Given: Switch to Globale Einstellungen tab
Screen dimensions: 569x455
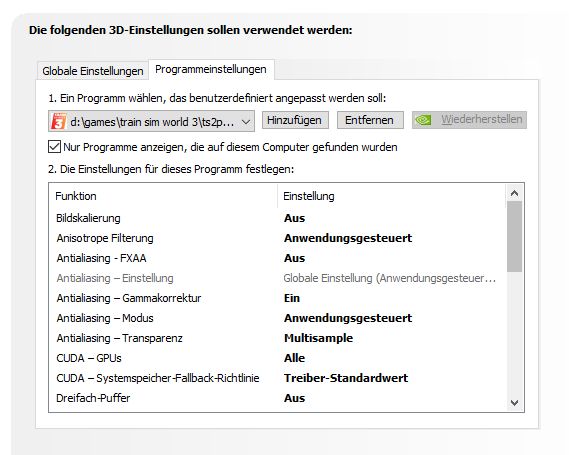Looking at the screenshot, I should (x=93, y=71).
